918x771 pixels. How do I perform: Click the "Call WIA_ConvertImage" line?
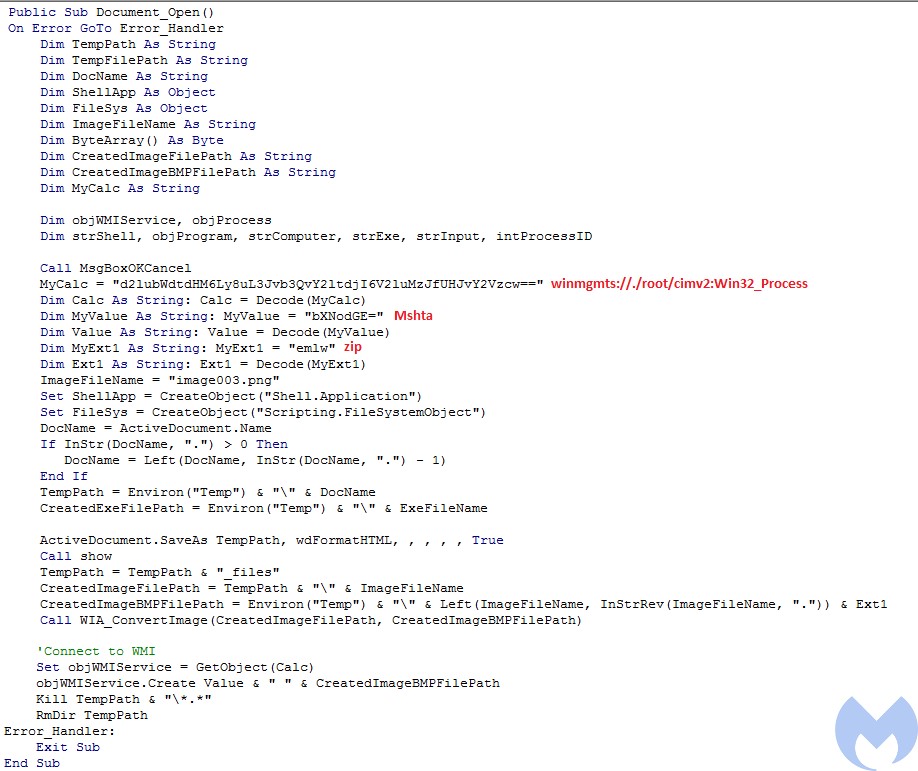(x=311, y=620)
